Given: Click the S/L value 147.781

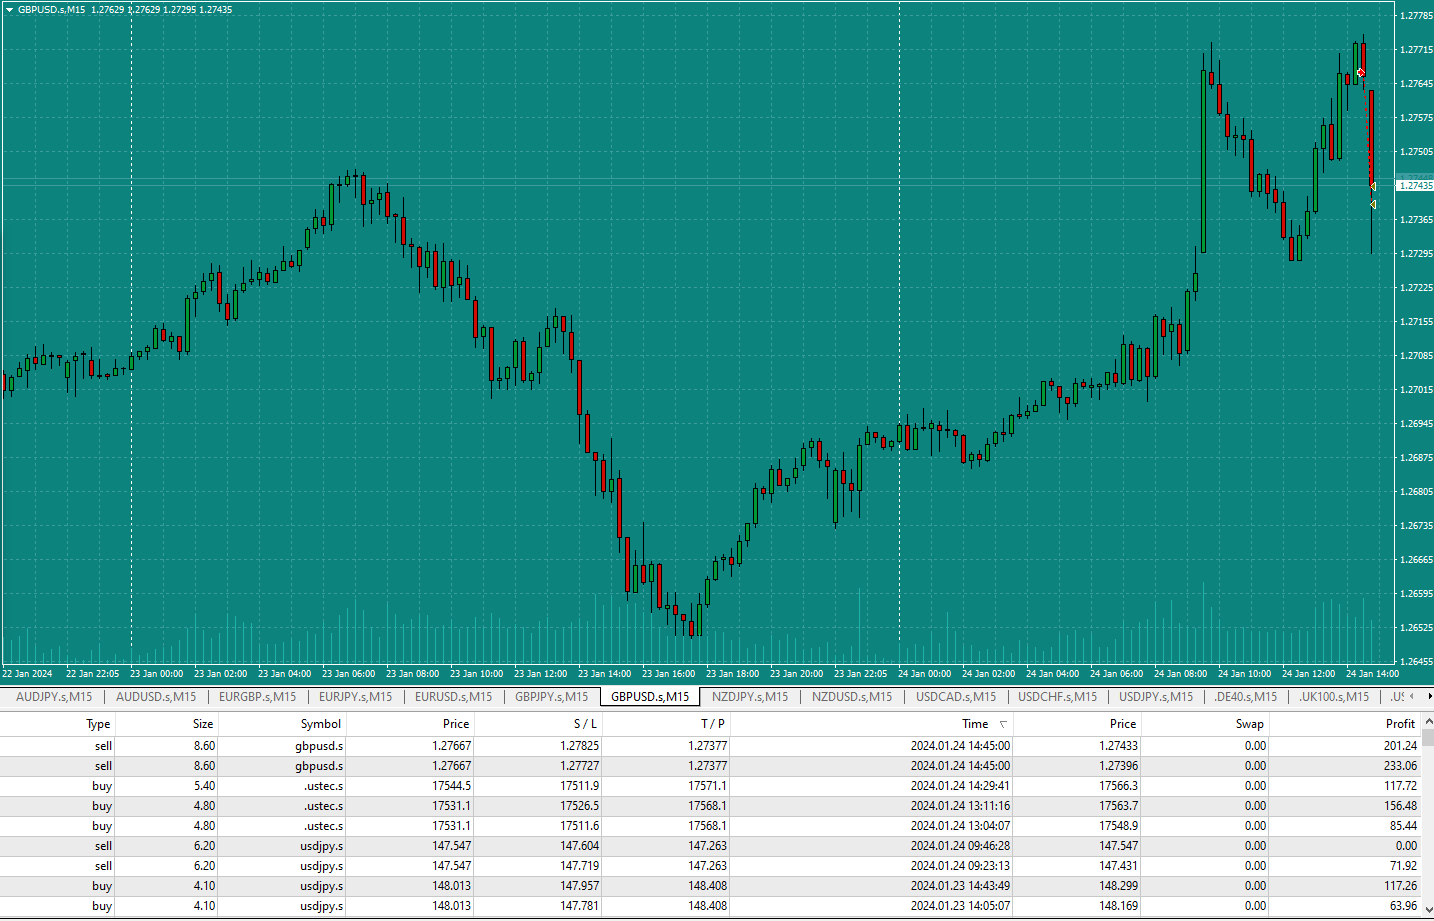Looking at the screenshot, I should click(579, 906).
